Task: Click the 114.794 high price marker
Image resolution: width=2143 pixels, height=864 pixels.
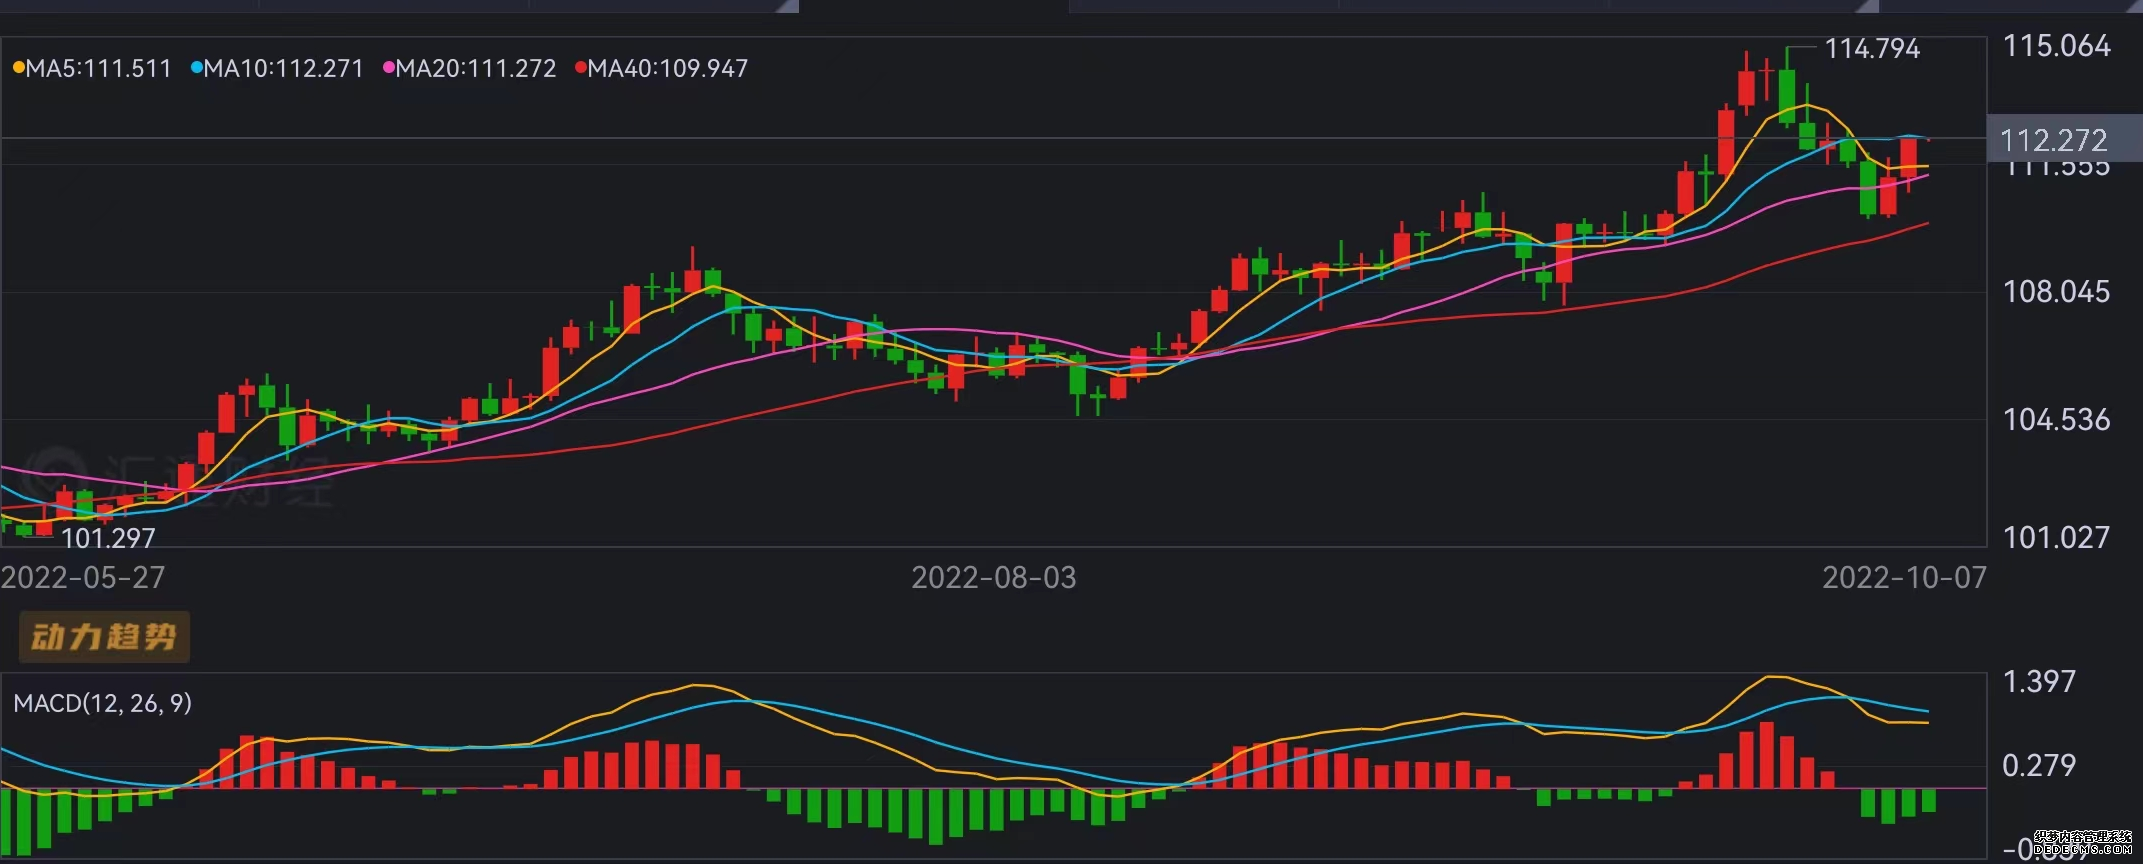Action: (1872, 48)
